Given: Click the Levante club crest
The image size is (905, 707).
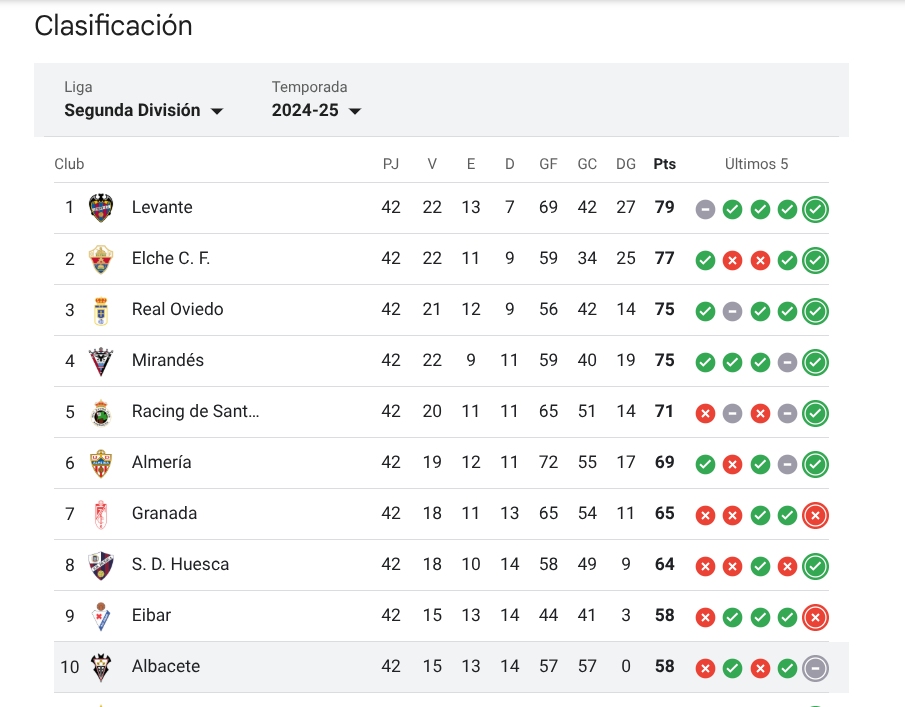Looking at the screenshot, I should (101, 208).
